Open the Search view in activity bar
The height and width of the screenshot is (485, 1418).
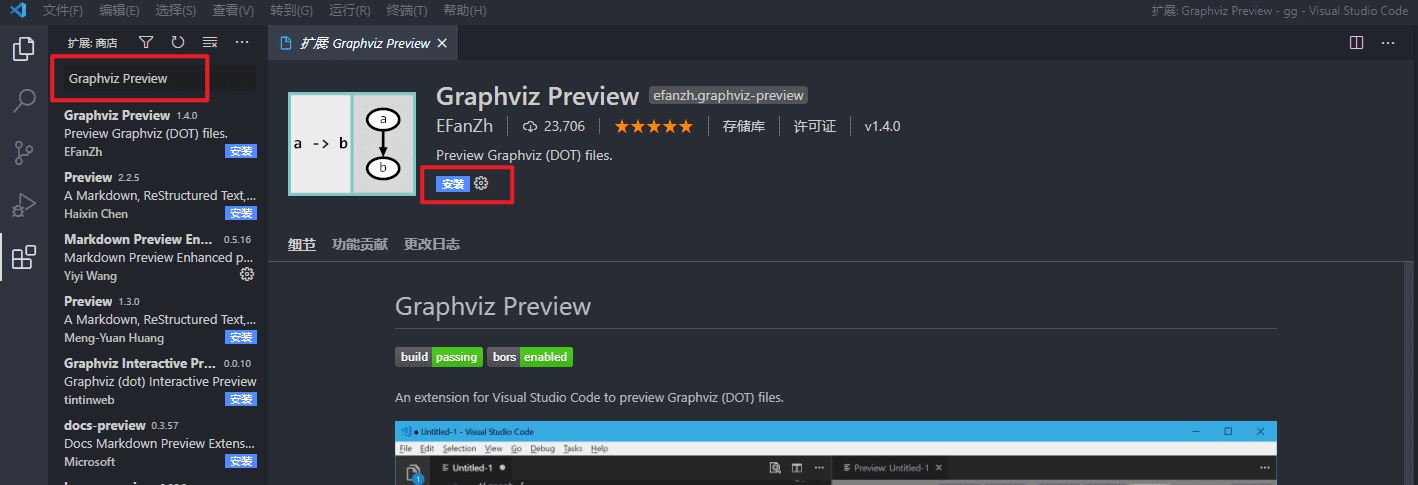[24, 100]
